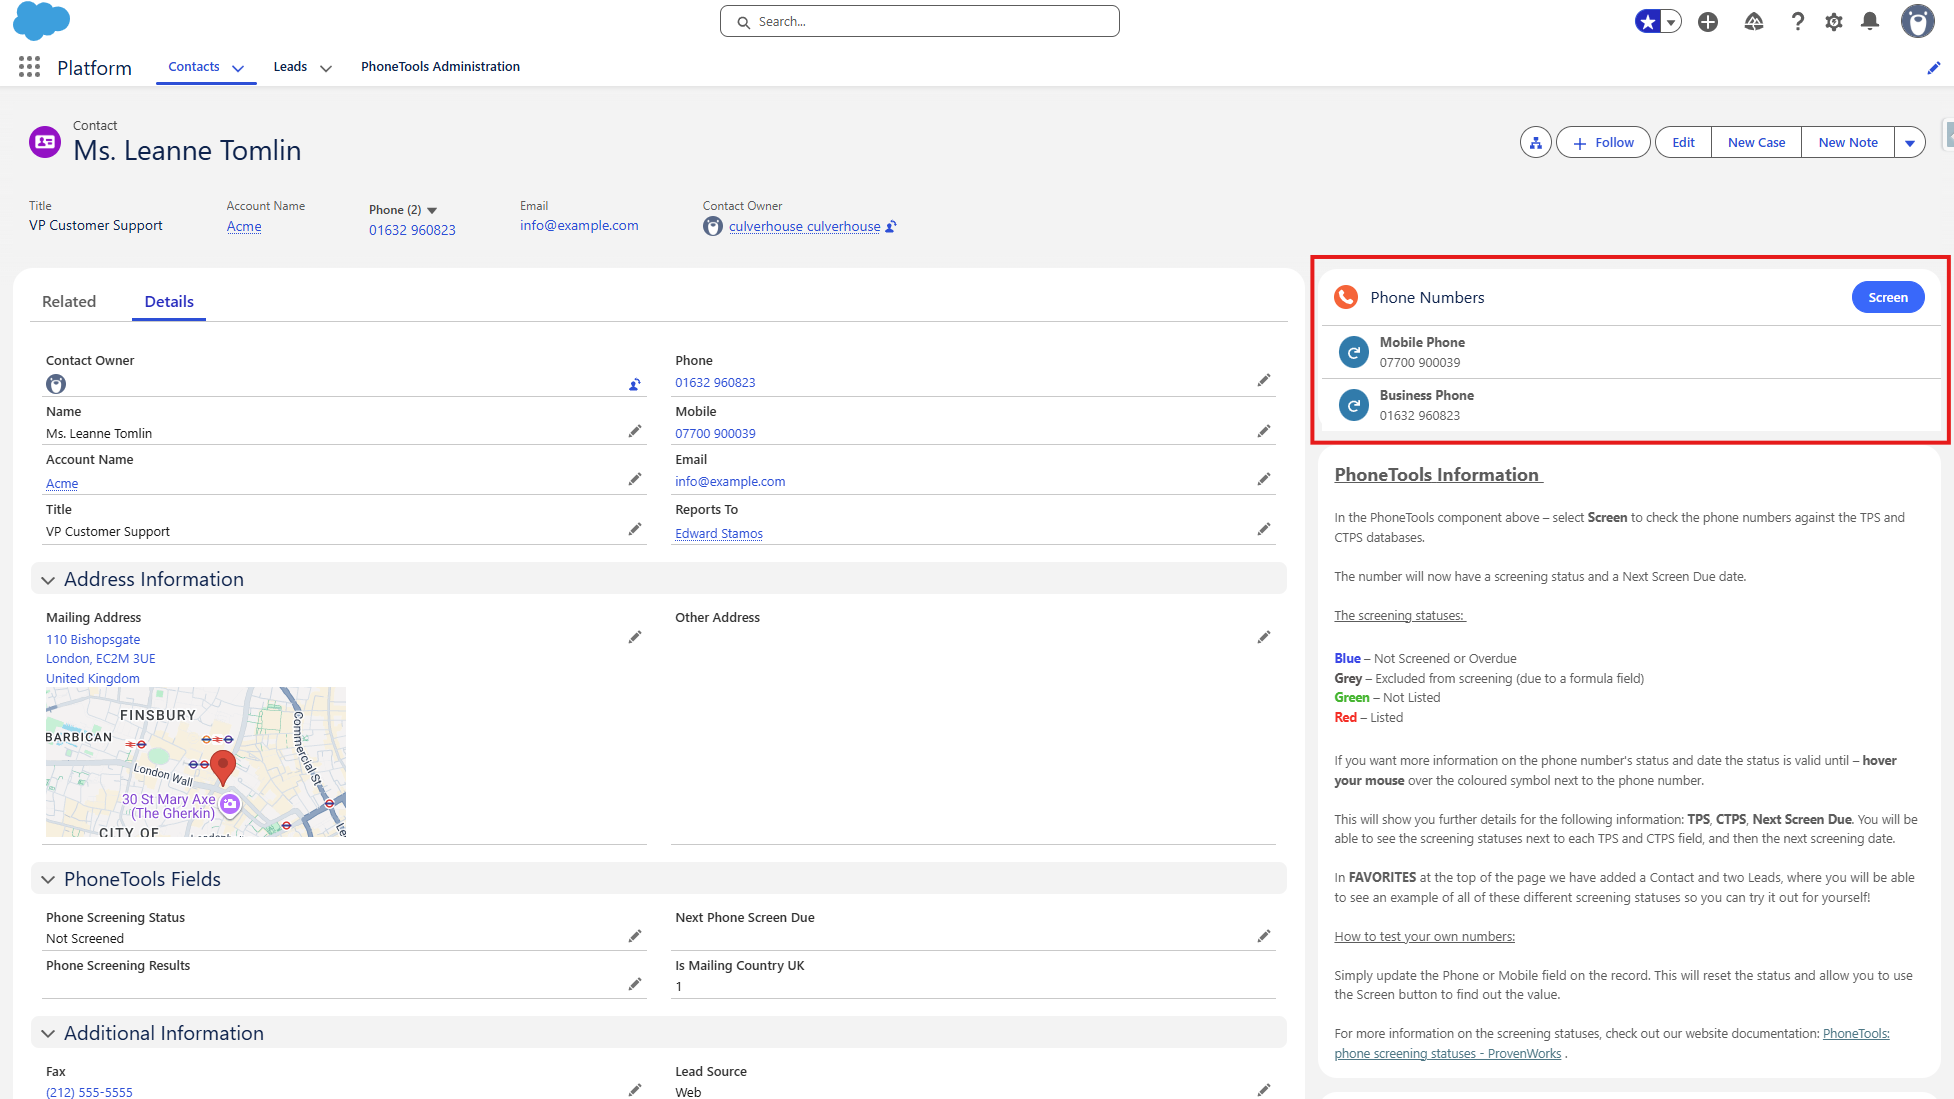Image resolution: width=1954 pixels, height=1099 pixels.
Task: Open the PhoneTools Administration tab
Action: [440, 67]
